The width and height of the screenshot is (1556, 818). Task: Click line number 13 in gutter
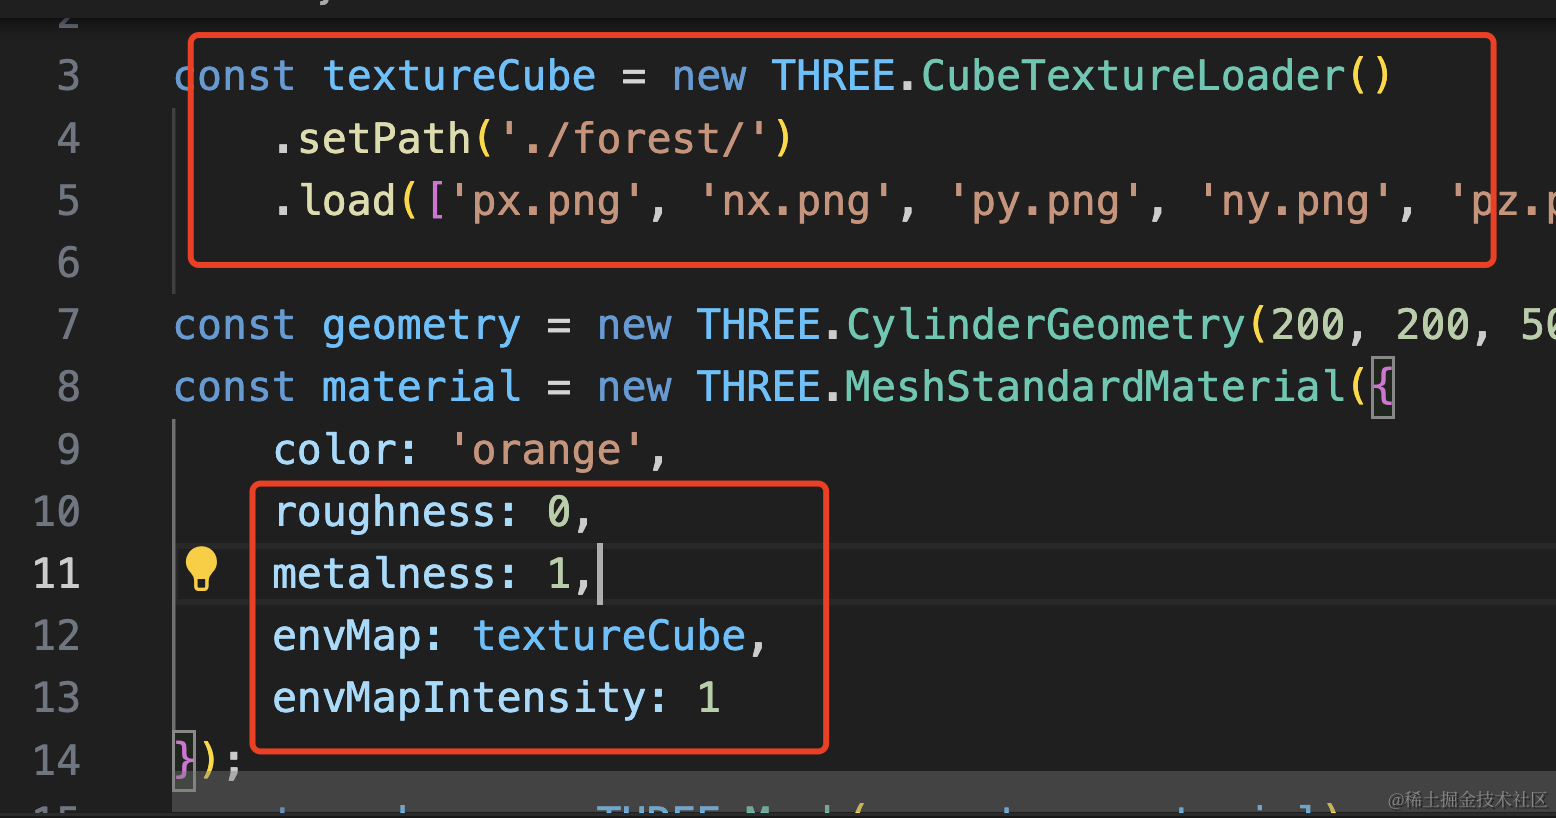pos(56,697)
